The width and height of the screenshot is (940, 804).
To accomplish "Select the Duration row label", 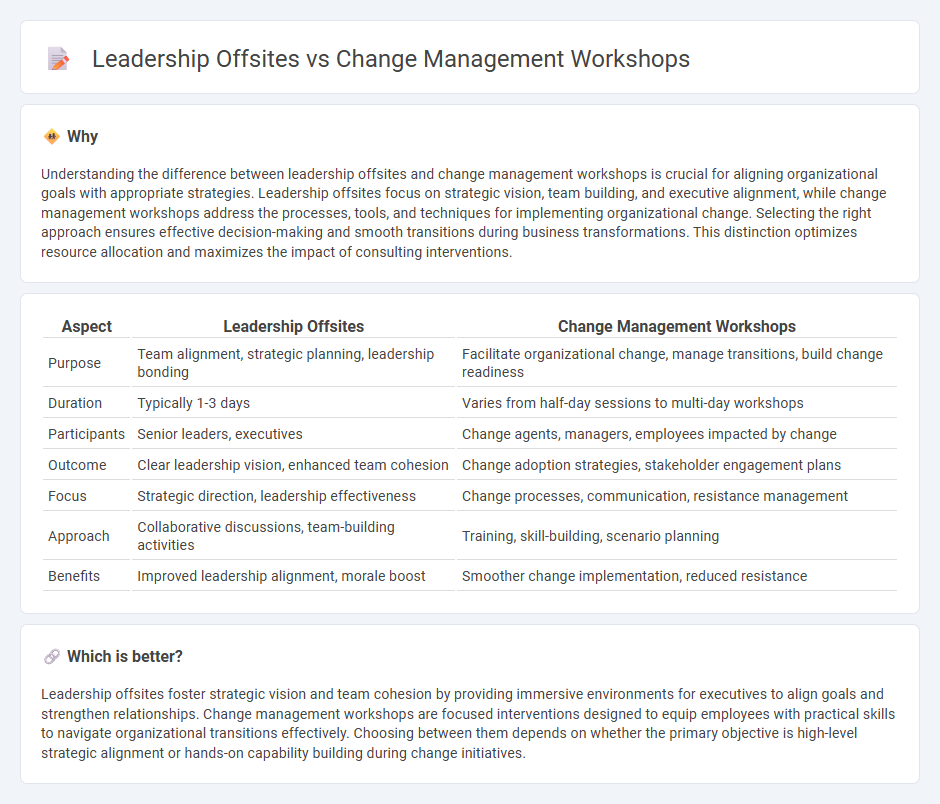I will point(75,403).
